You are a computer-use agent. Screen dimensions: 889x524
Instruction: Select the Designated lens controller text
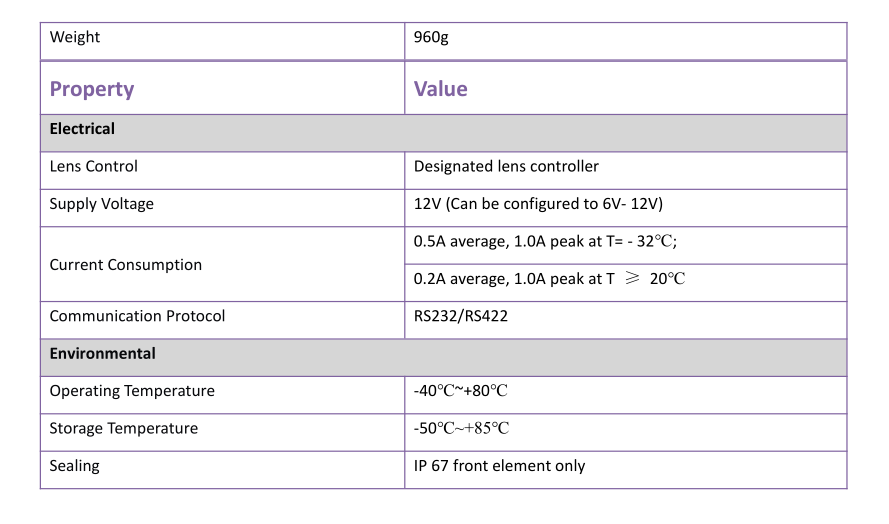coord(506,166)
